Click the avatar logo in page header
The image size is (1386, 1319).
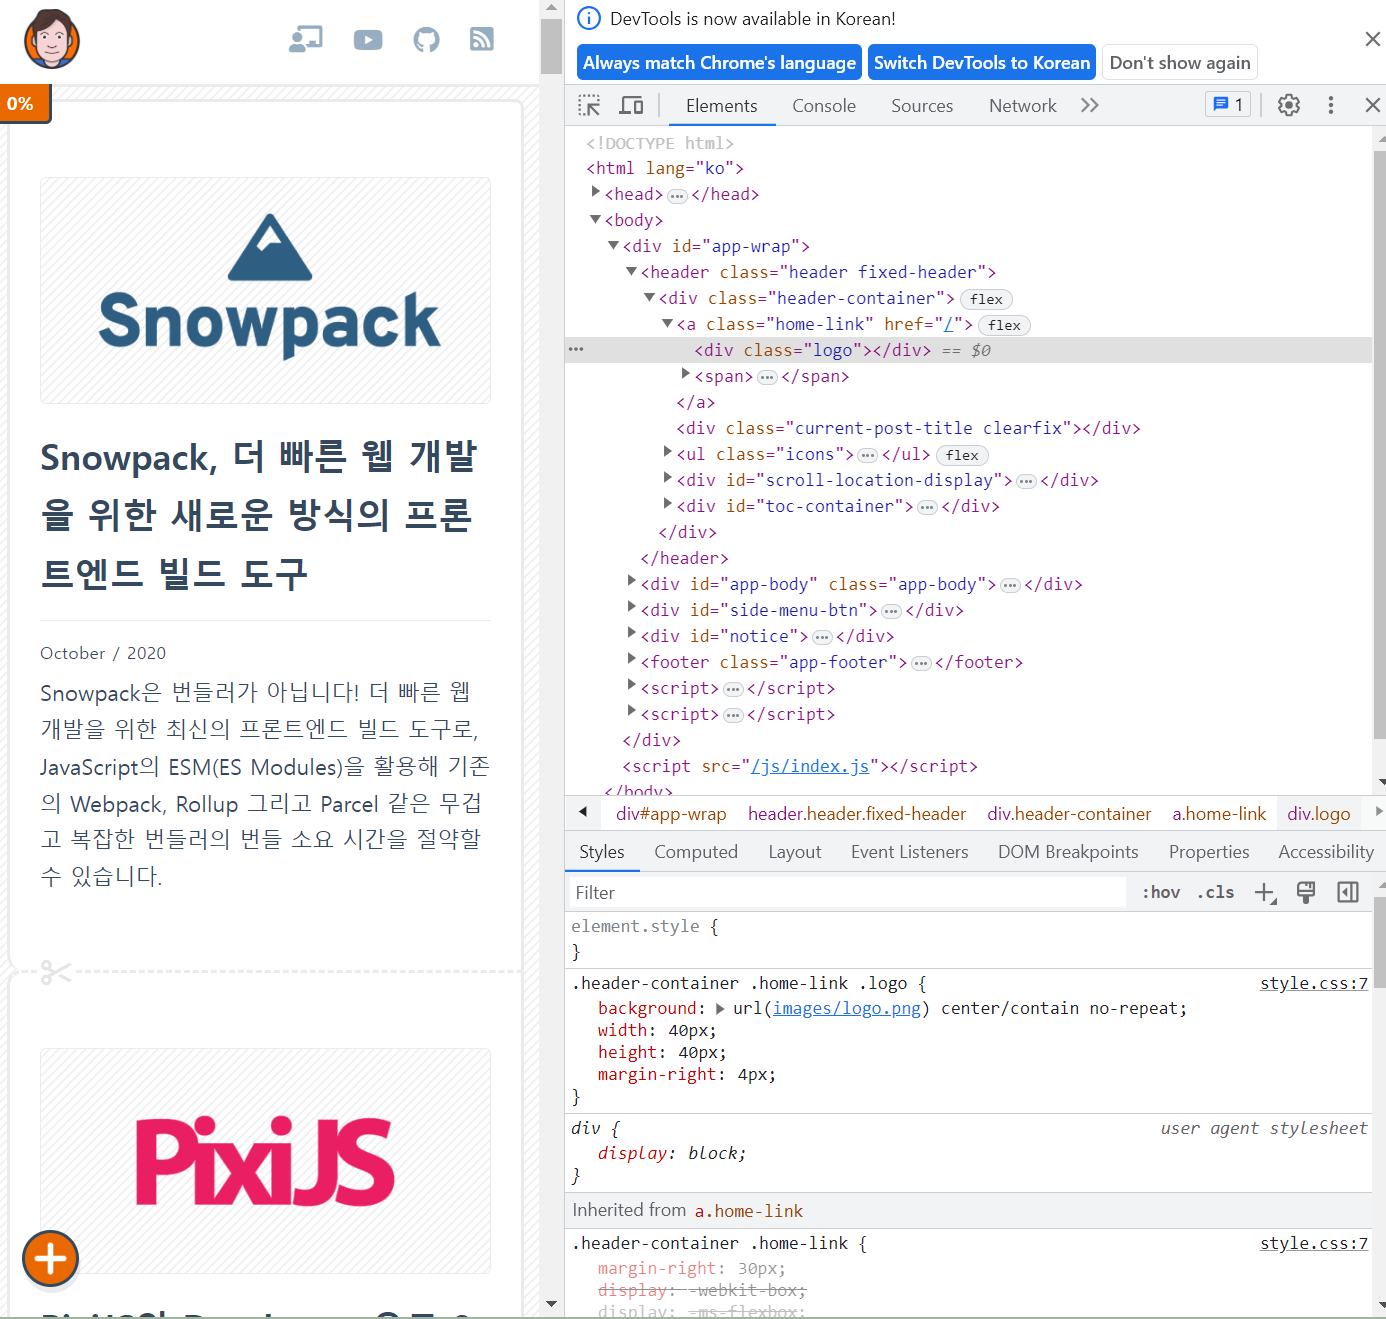click(x=52, y=39)
